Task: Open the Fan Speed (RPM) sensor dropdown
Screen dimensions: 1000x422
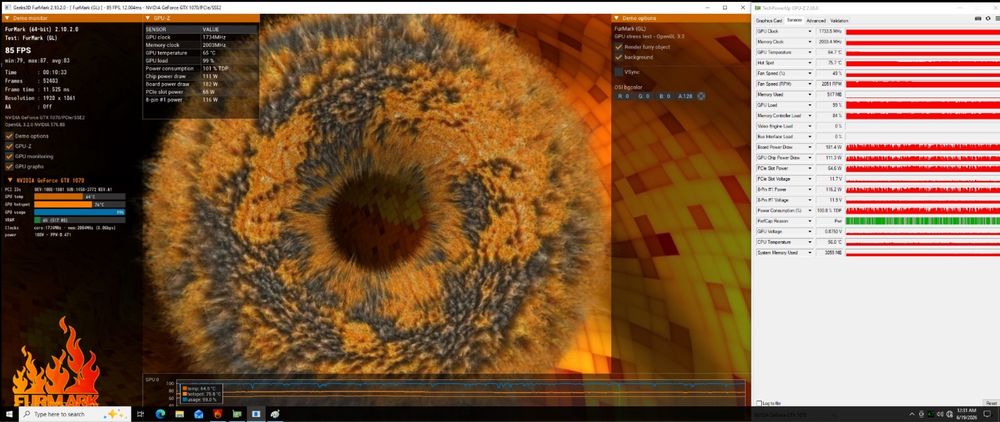Action: pyautogui.click(x=810, y=84)
